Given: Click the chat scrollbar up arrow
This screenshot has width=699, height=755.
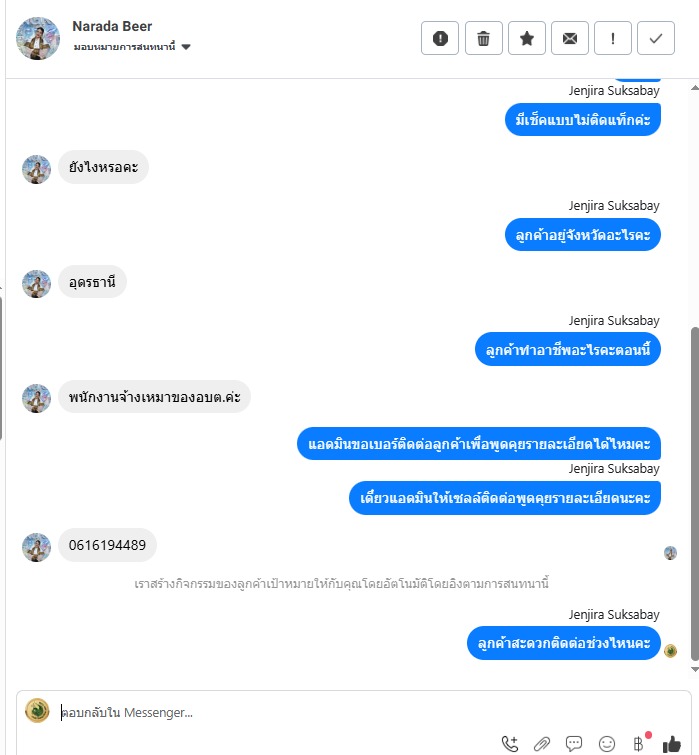Looking at the screenshot, I should (x=695, y=88).
